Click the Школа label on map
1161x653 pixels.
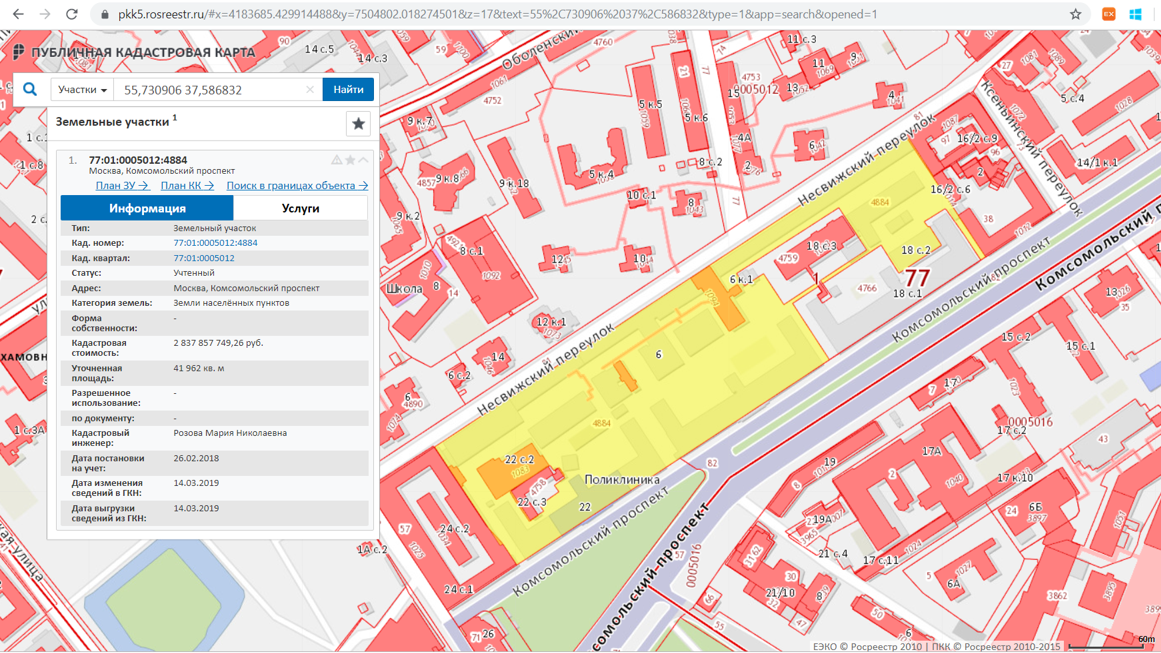pyautogui.click(x=404, y=289)
